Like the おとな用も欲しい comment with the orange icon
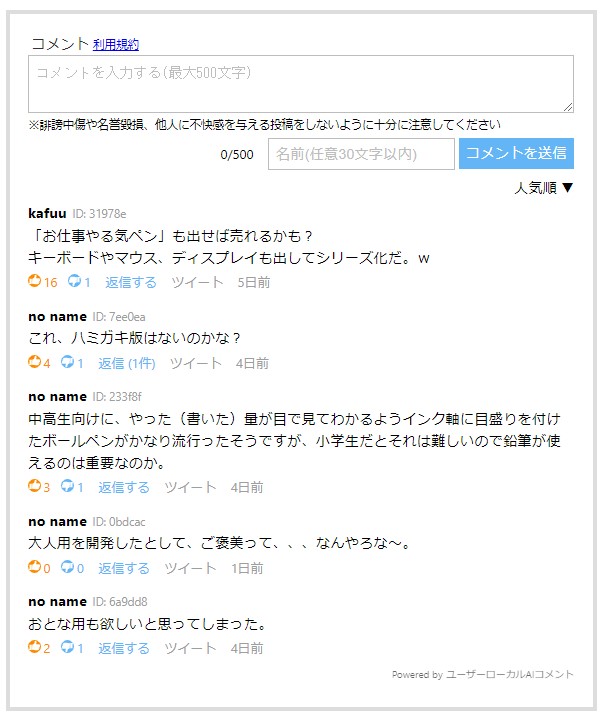 click(35, 648)
